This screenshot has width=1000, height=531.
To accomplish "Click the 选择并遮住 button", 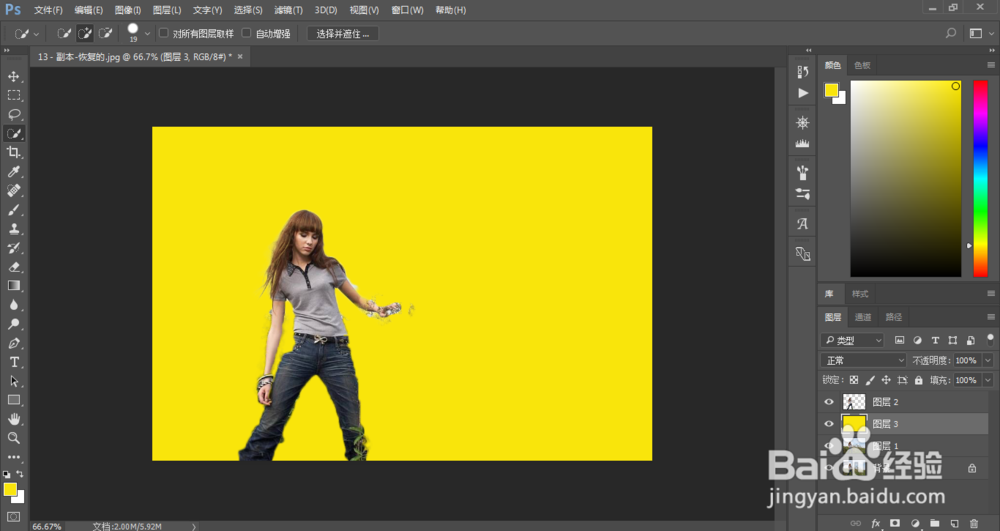I will pos(342,33).
